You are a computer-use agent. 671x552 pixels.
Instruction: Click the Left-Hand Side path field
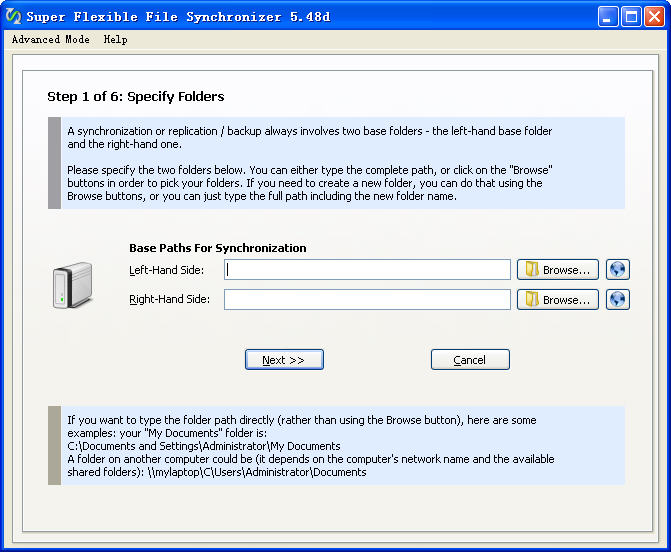[x=367, y=270]
